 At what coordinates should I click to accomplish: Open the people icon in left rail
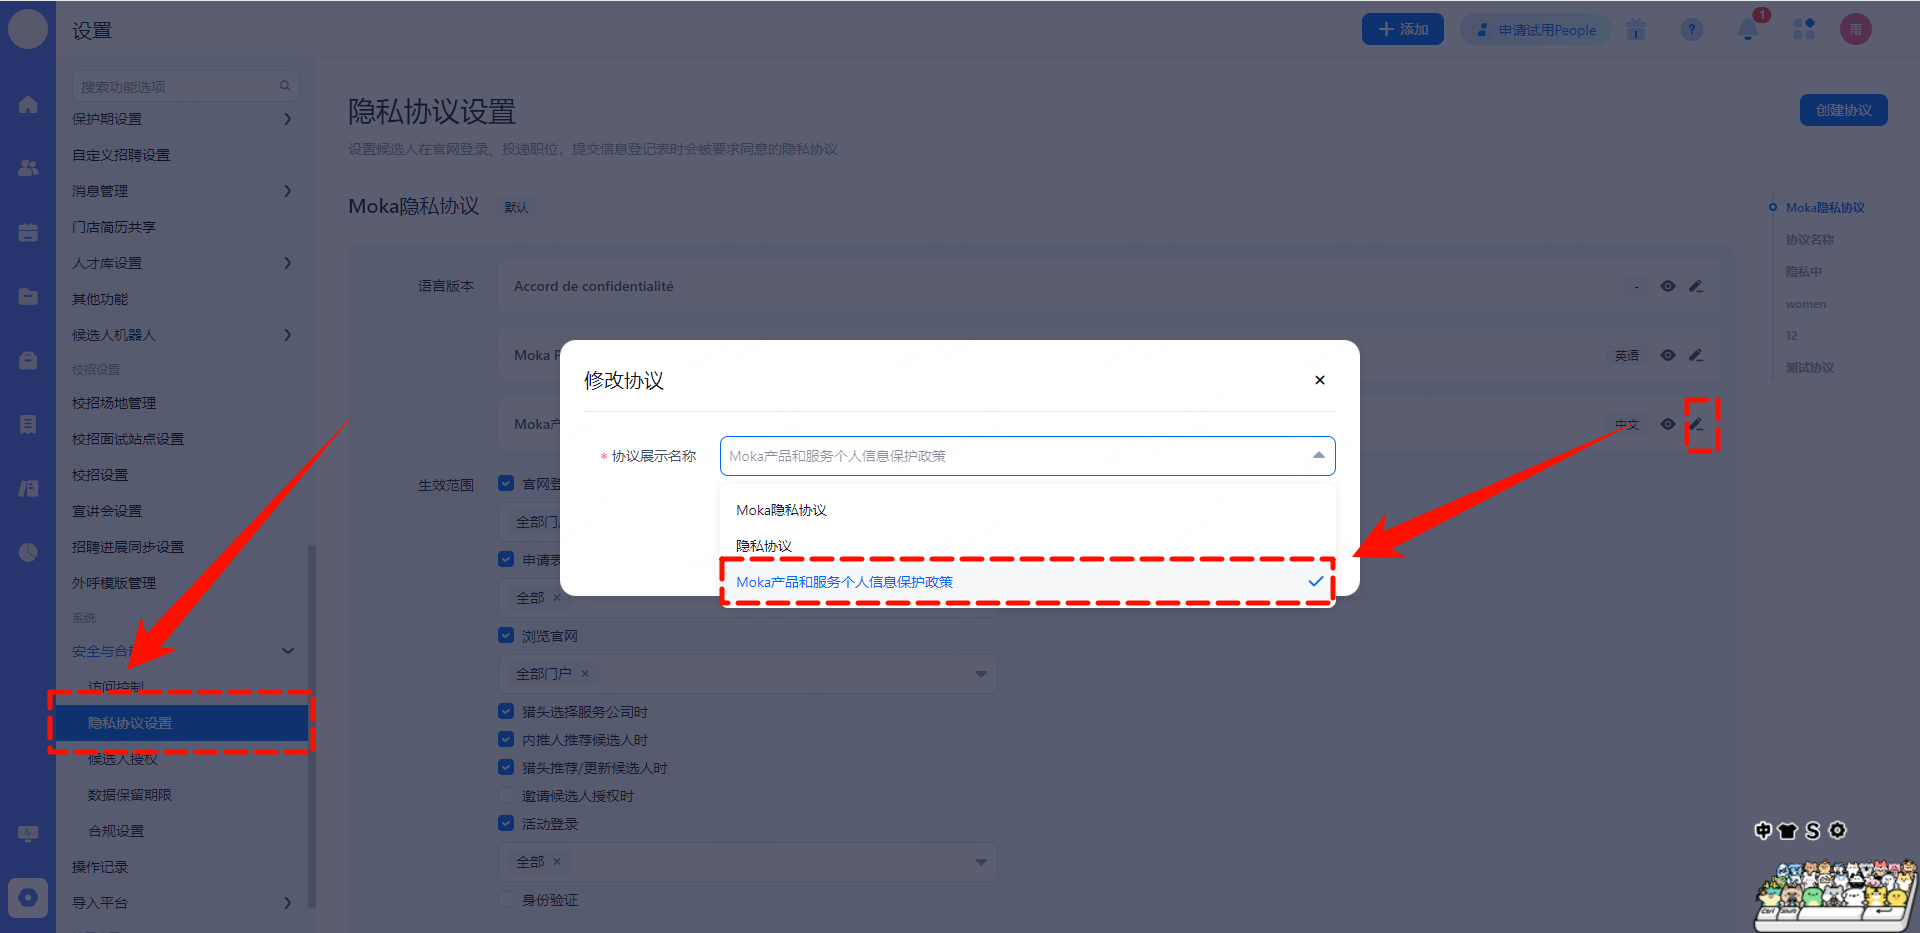28,168
